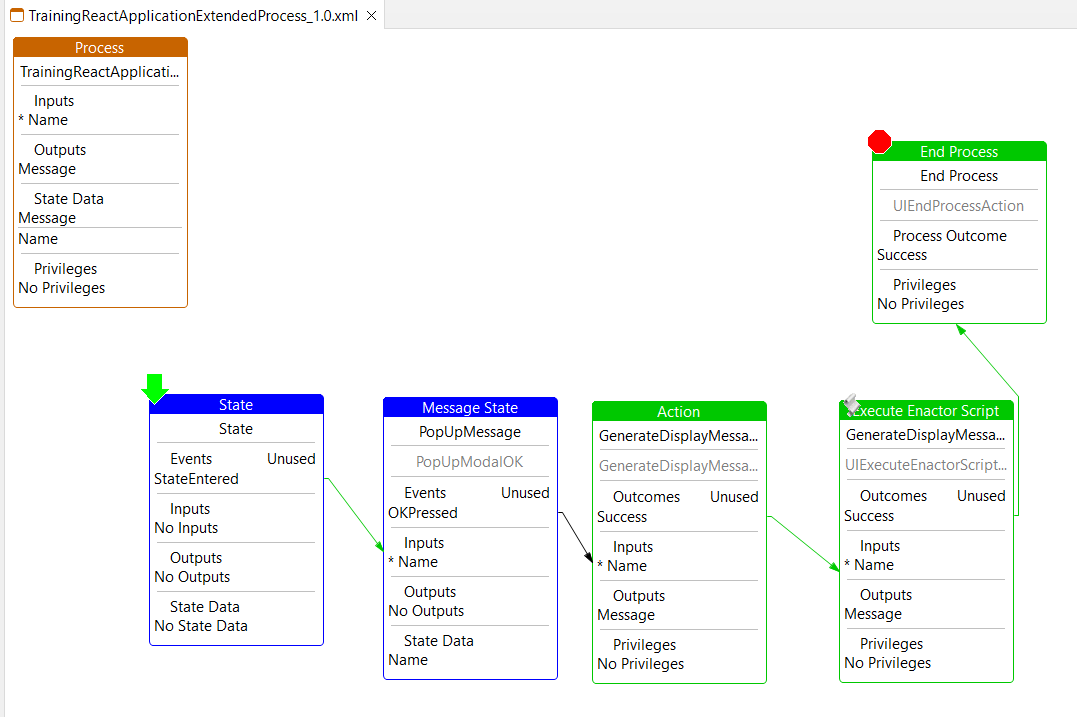
Task: Select the End Process node header
Action: coord(960,151)
